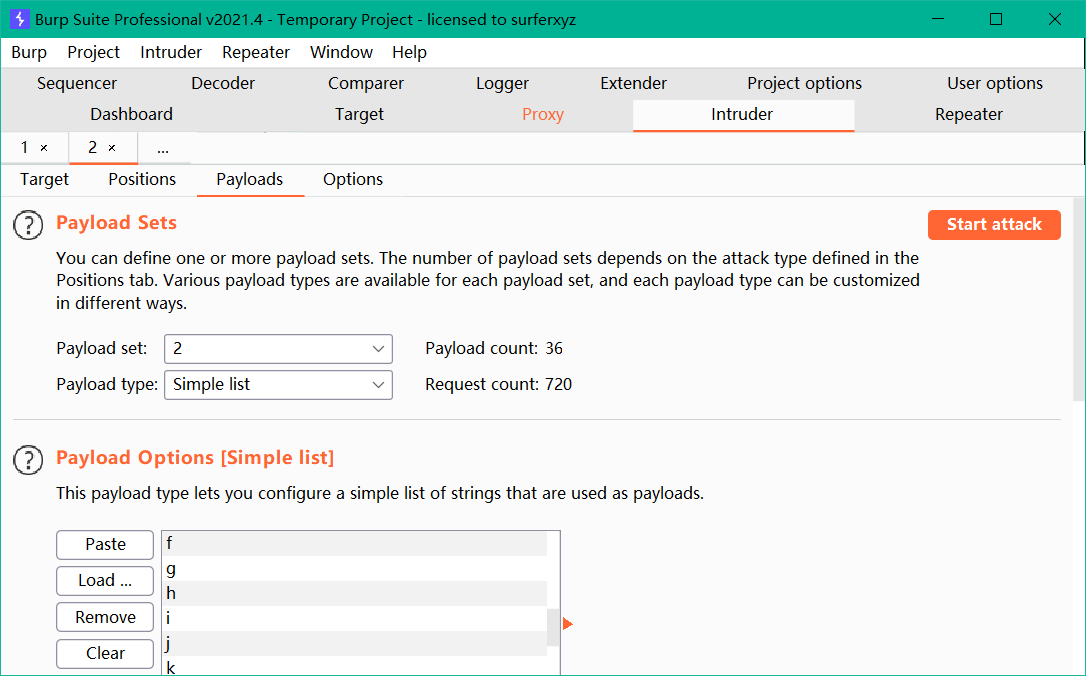Click the Payload count value 36

(553, 348)
